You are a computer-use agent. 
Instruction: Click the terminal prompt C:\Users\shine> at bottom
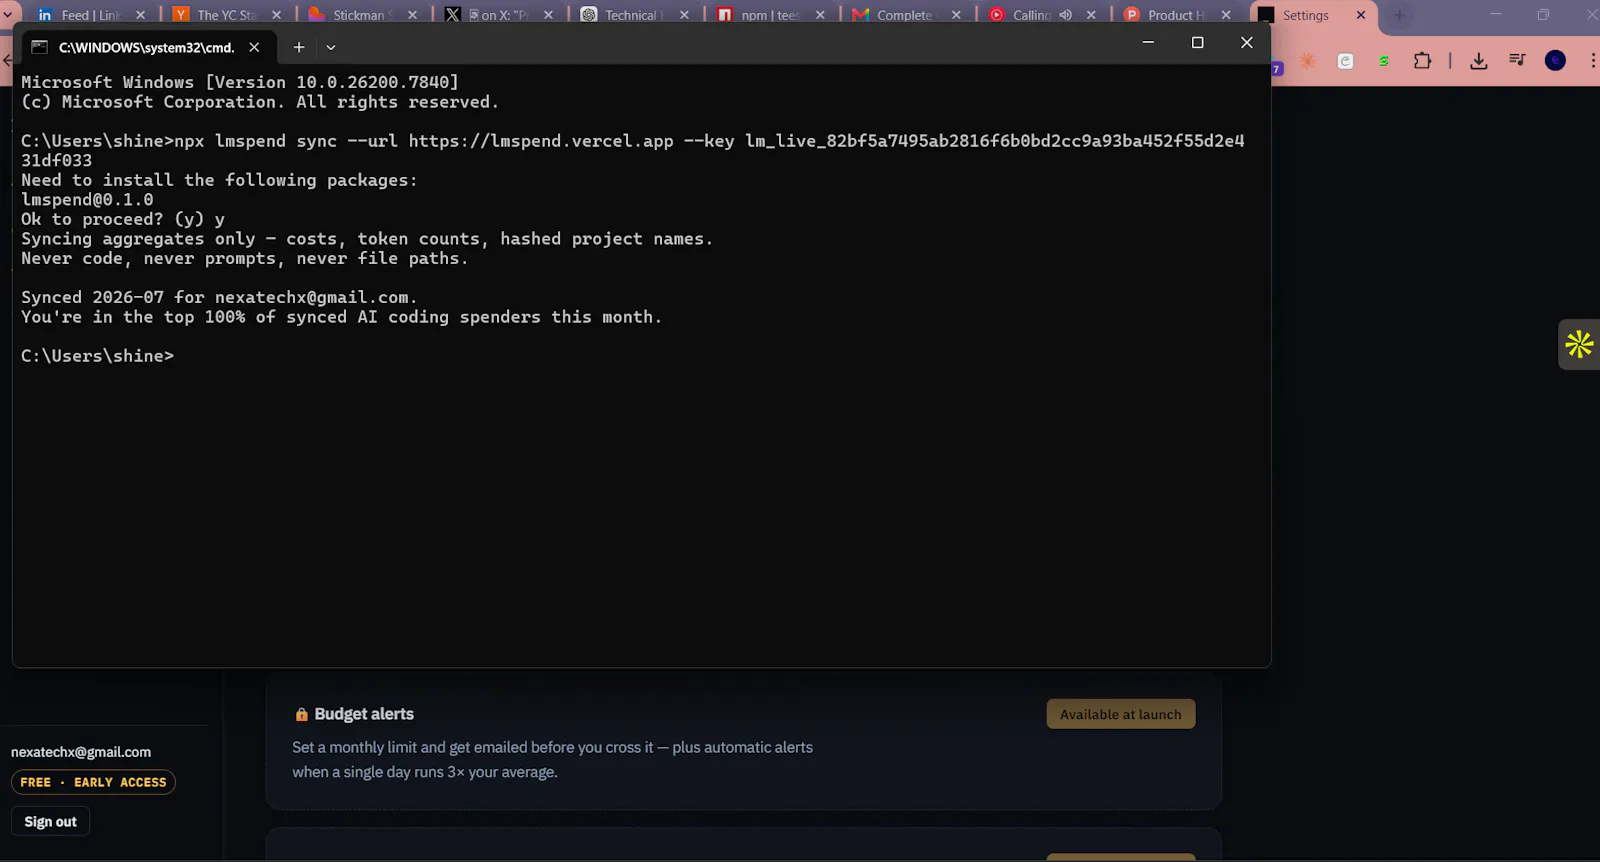click(97, 356)
